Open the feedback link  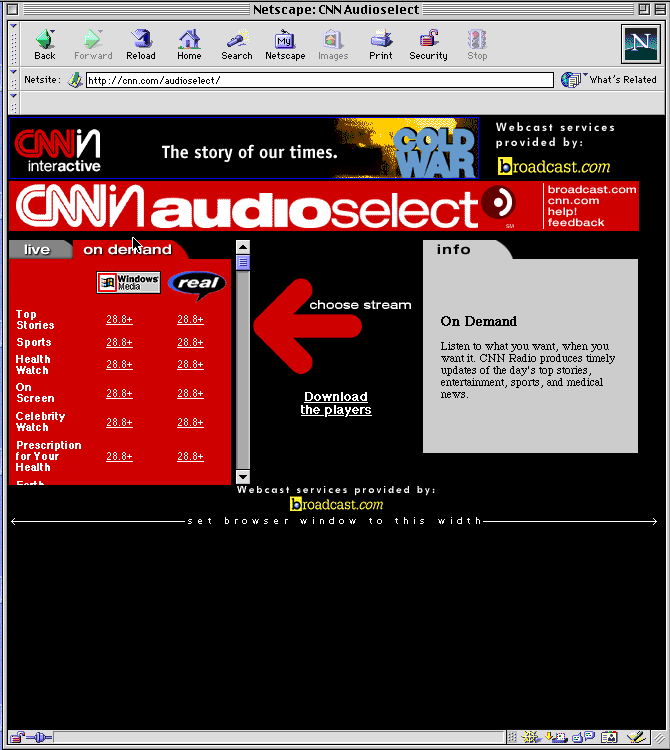click(x=576, y=222)
